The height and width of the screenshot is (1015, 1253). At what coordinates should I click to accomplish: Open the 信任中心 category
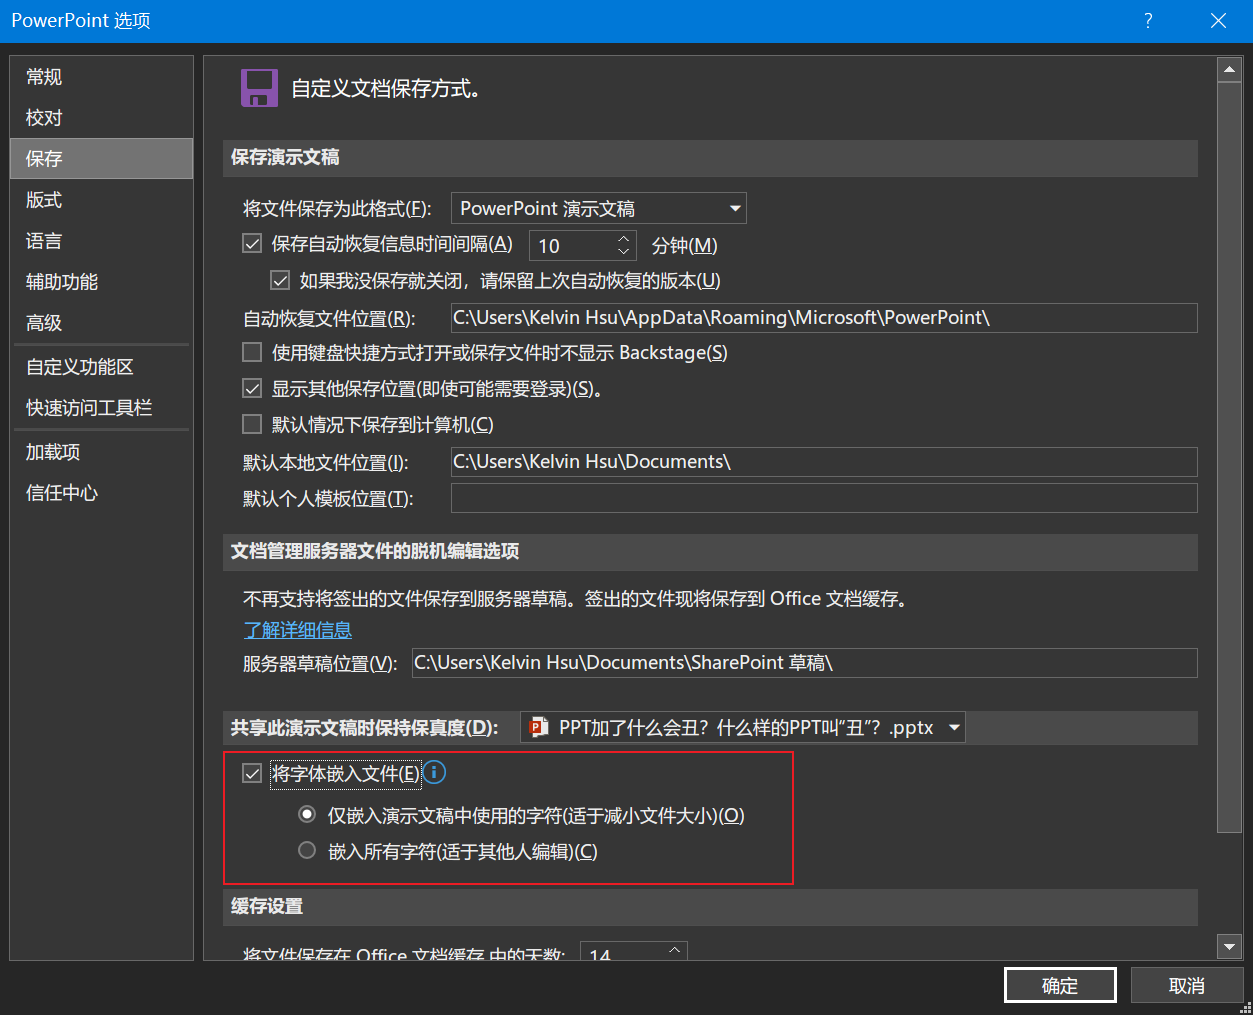[x=101, y=493]
